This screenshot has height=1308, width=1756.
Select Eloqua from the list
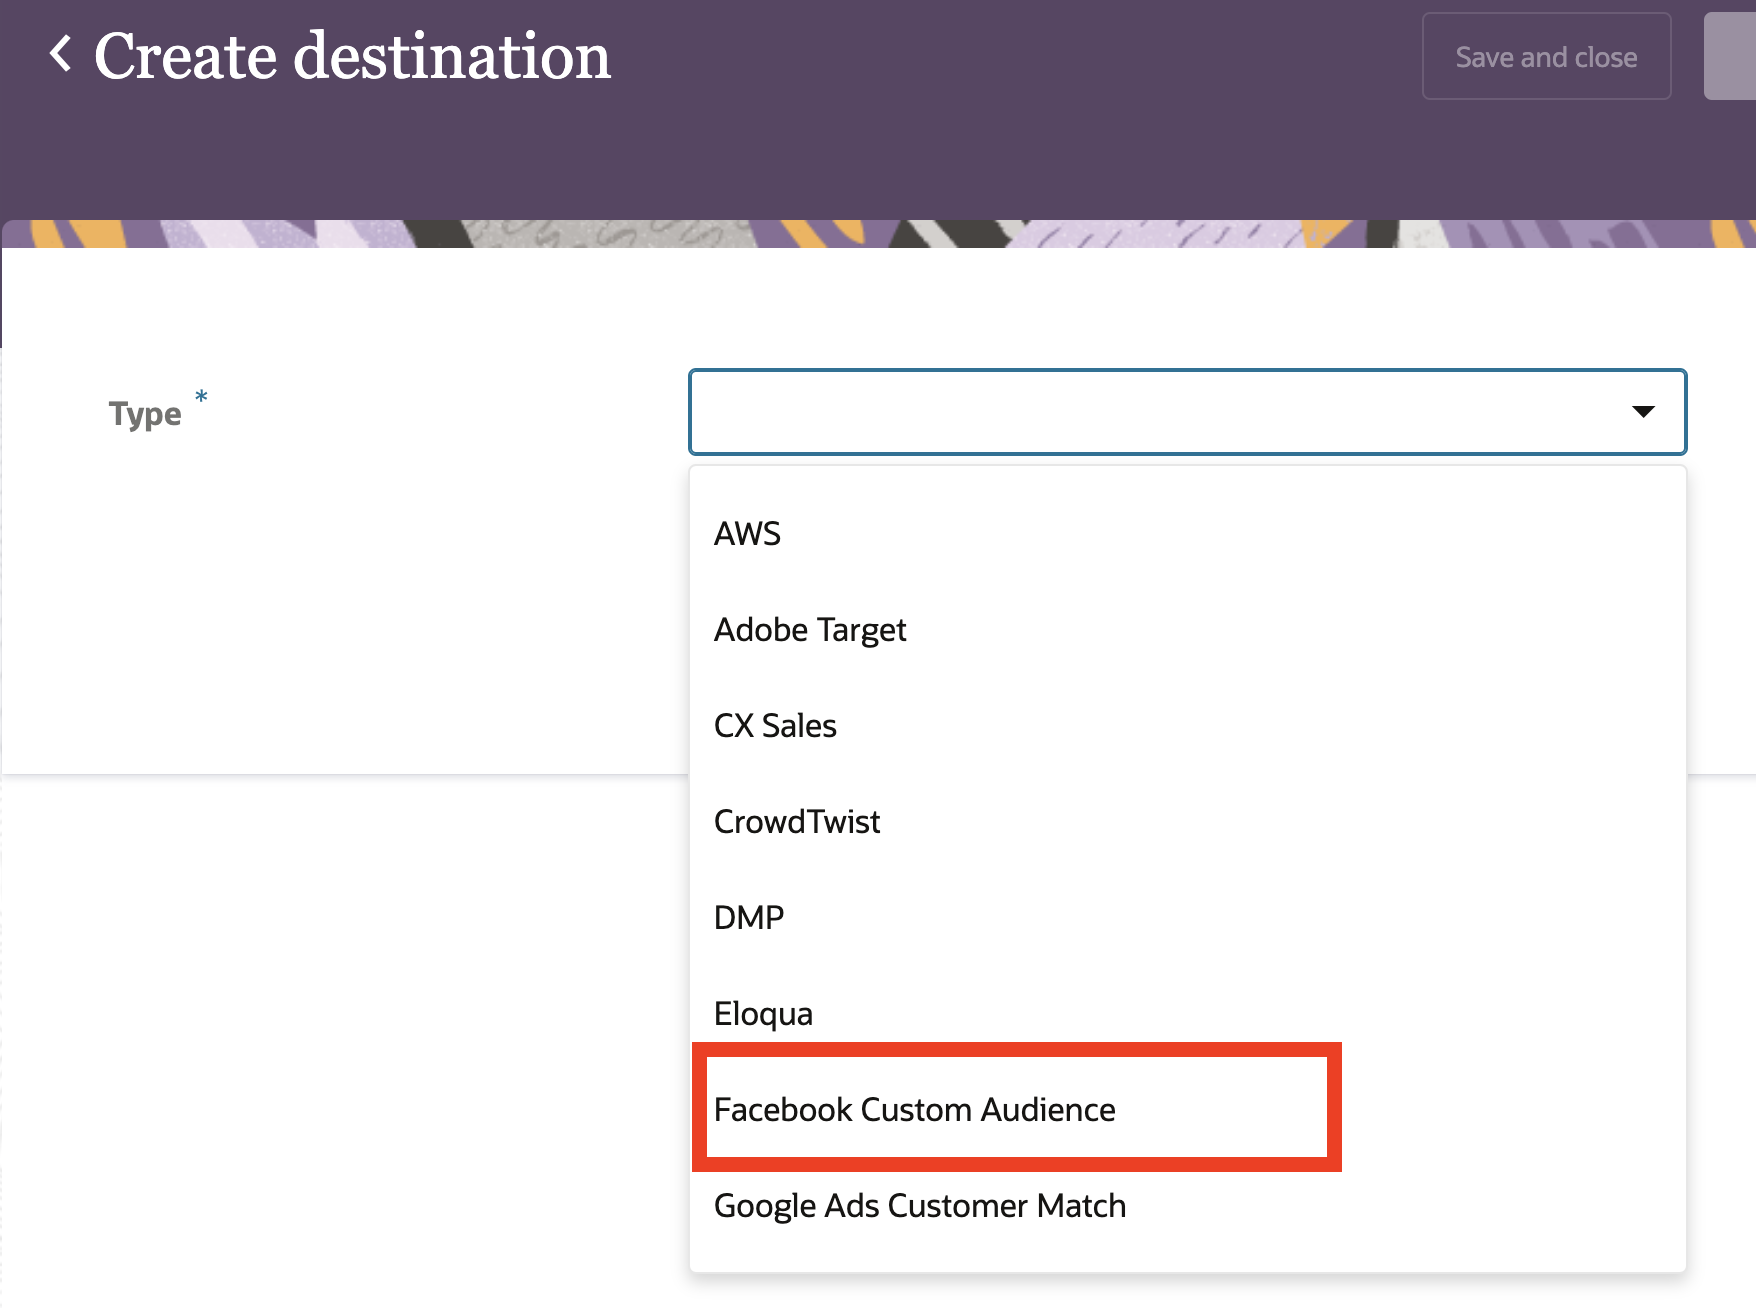point(1187,1014)
